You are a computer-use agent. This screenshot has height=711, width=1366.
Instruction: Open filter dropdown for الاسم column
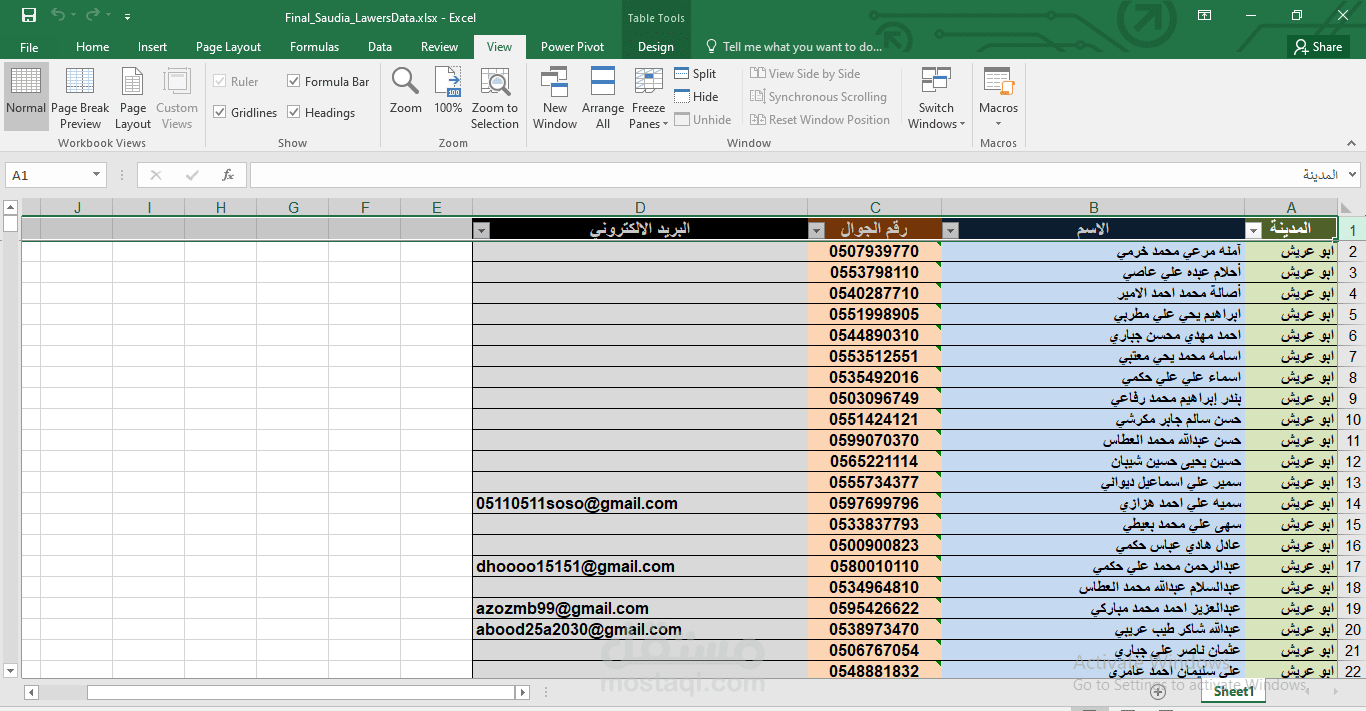[950, 231]
